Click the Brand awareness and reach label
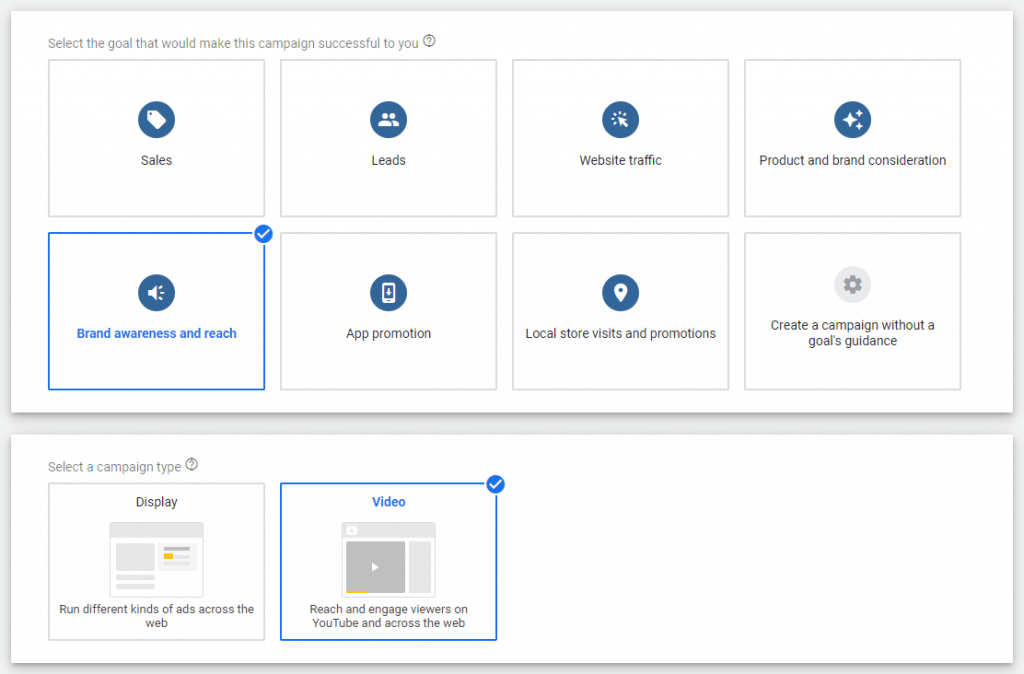 tap(156, 334)
